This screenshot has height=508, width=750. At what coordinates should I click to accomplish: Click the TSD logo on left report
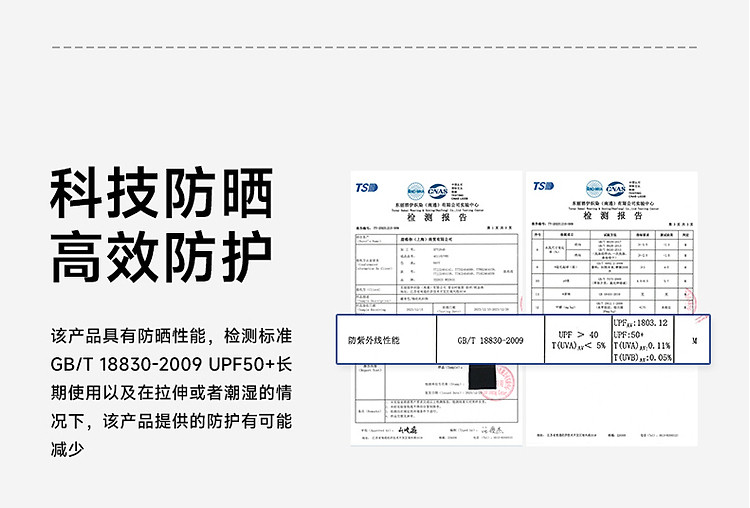click(x=366, y=186)
